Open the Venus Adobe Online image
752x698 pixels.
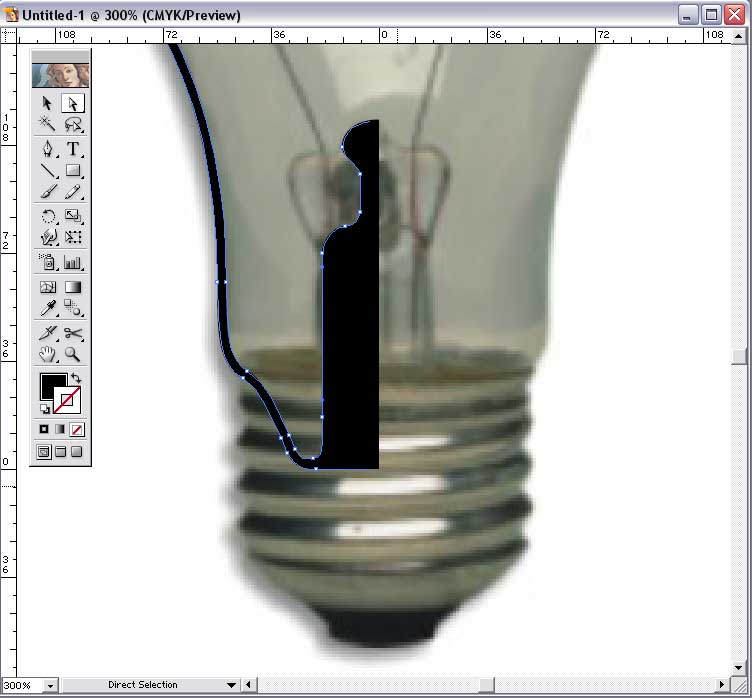[60, 75]
